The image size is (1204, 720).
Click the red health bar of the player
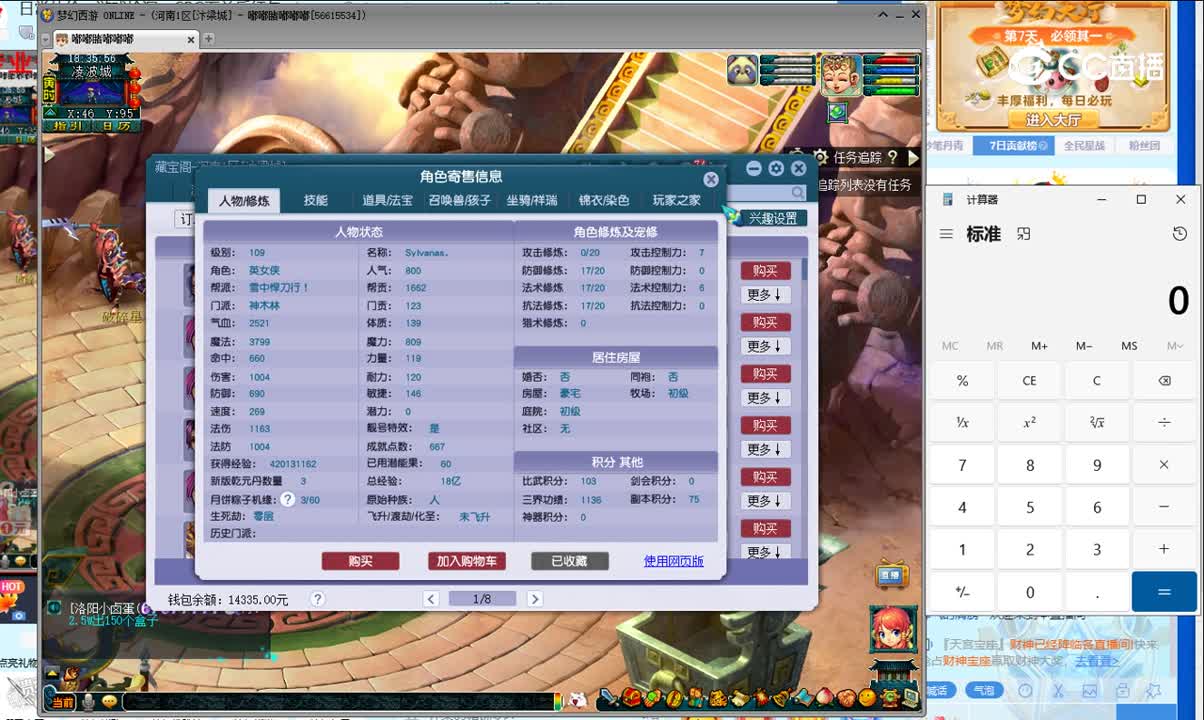892,61
